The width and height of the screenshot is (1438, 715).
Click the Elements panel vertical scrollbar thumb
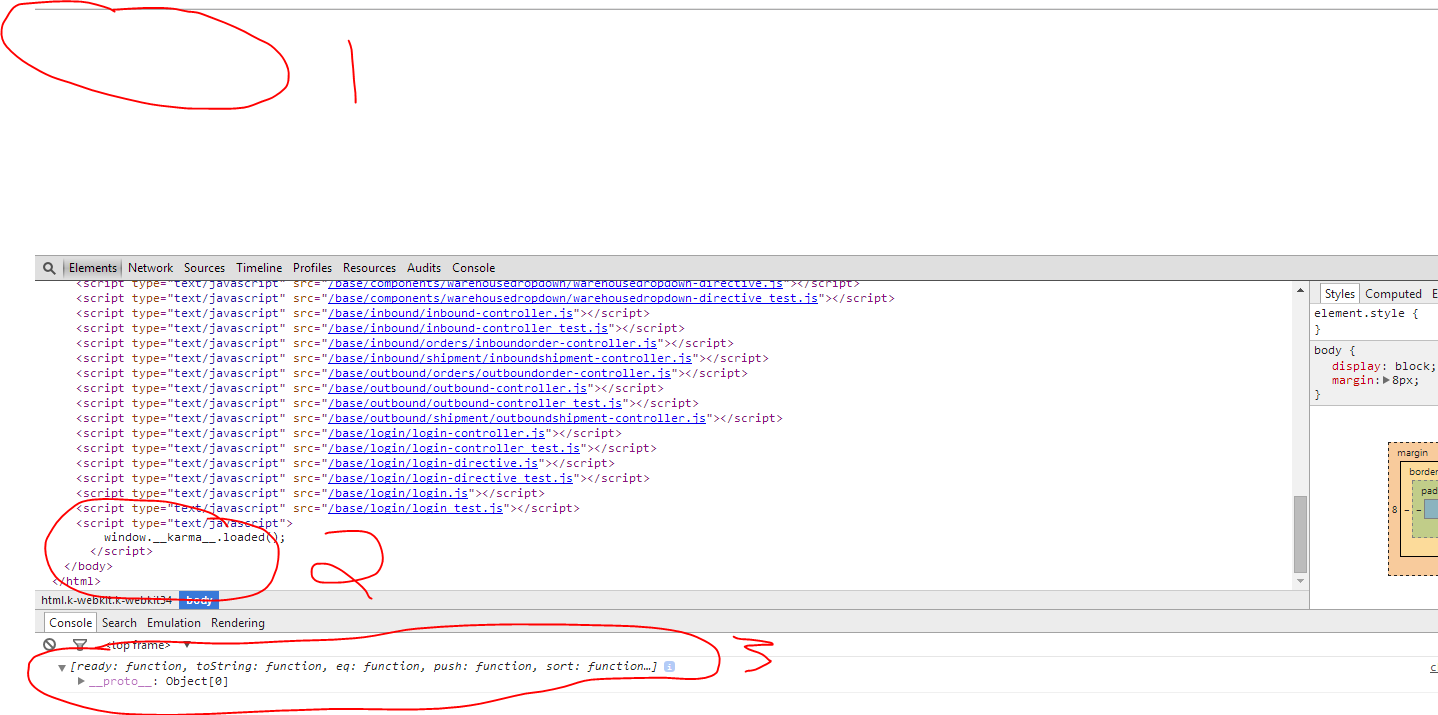point(1300,533)
